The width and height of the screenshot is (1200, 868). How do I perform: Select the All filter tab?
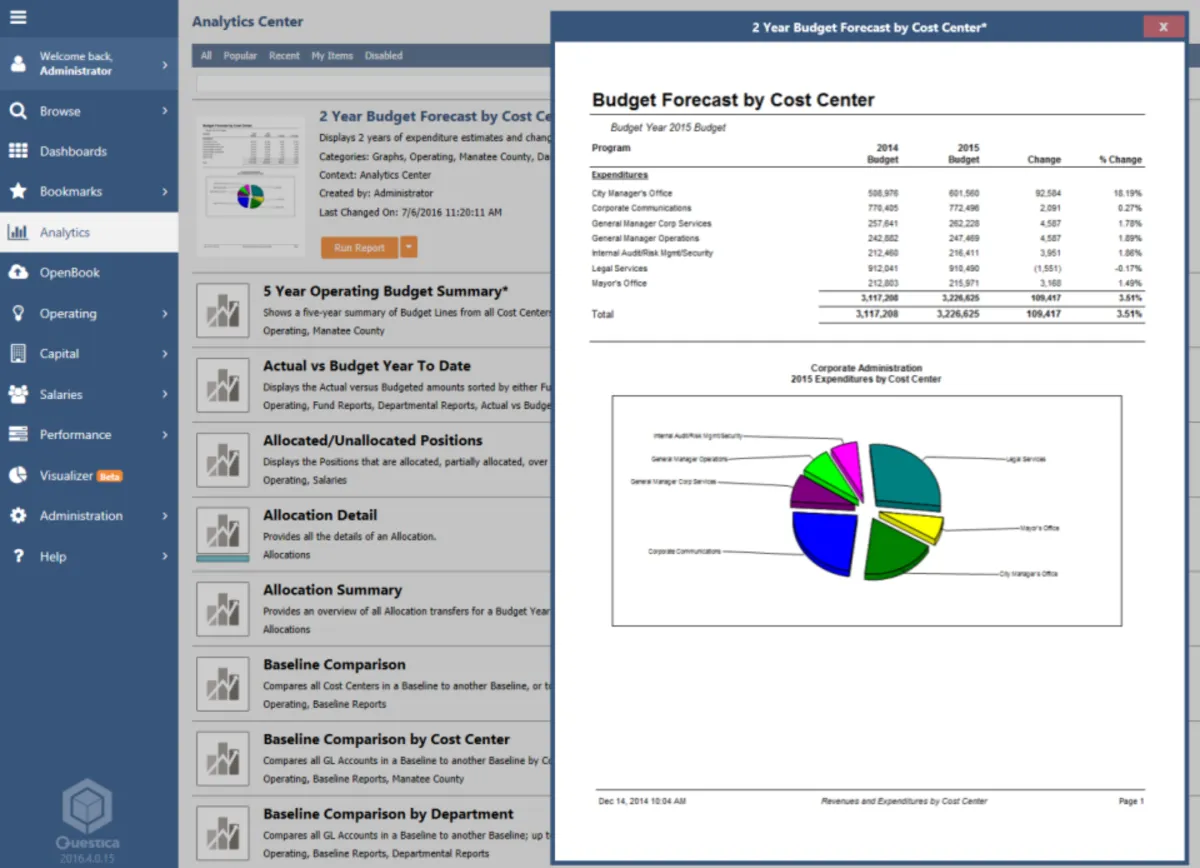tap(206, 56)
